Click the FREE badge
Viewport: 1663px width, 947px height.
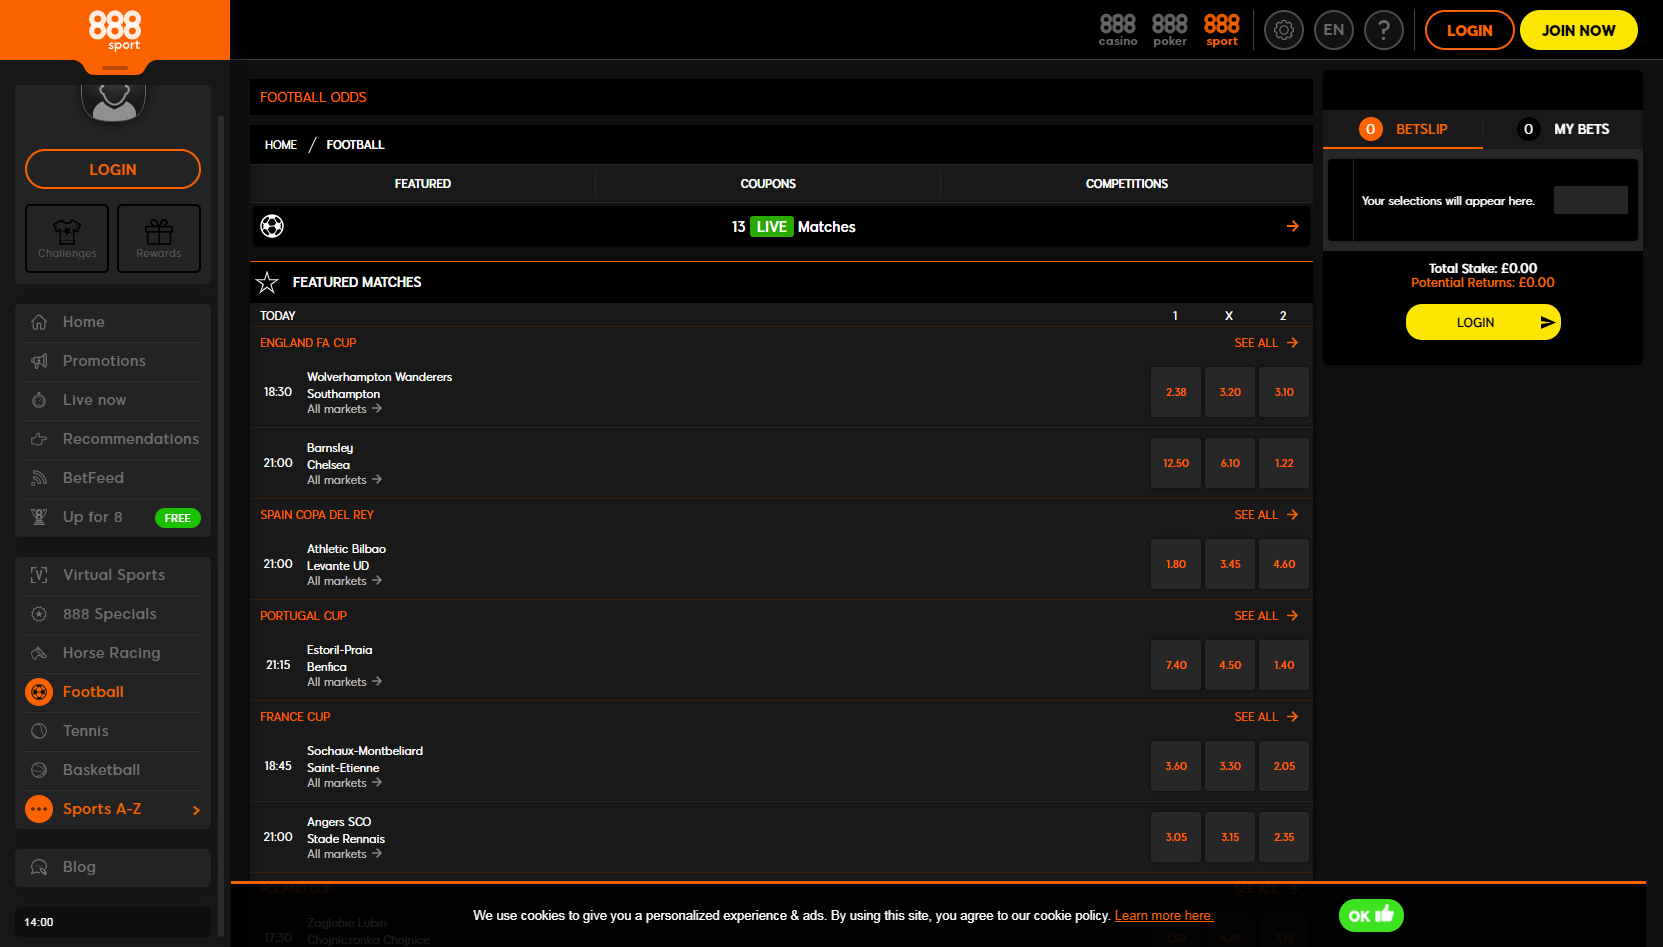click(x=178, y=518)
